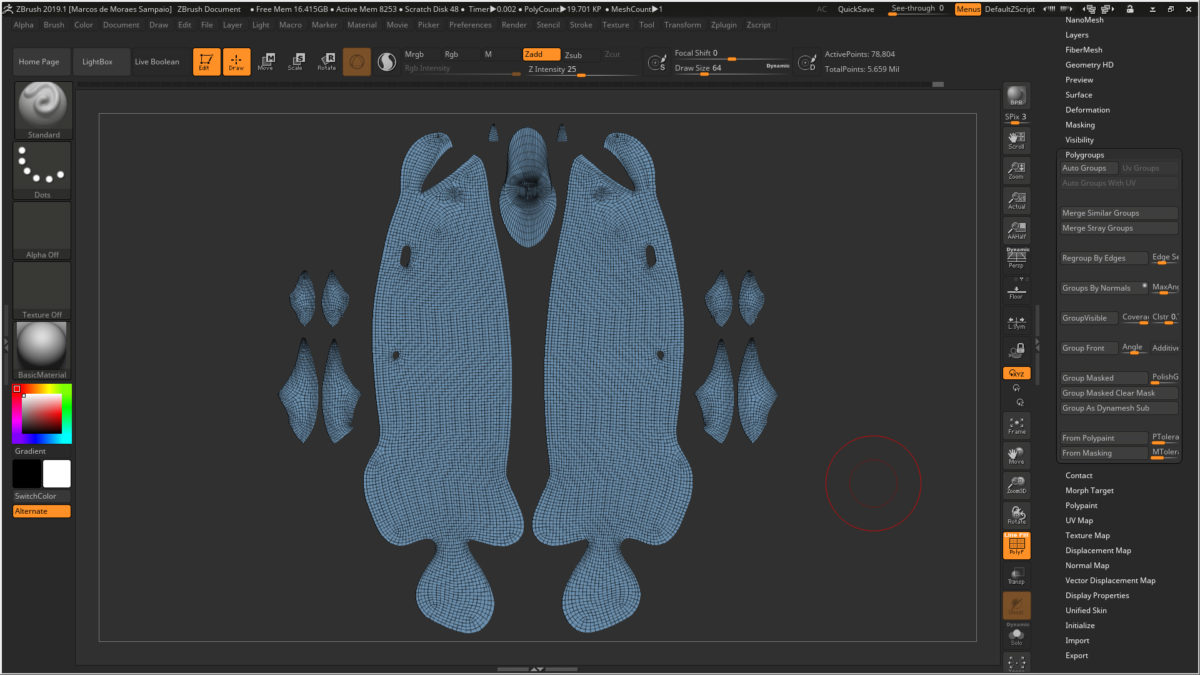Screen dimensions: 1200x675
Task: Expand the Masking subpalette
Action: click(x=1080, y=125)
